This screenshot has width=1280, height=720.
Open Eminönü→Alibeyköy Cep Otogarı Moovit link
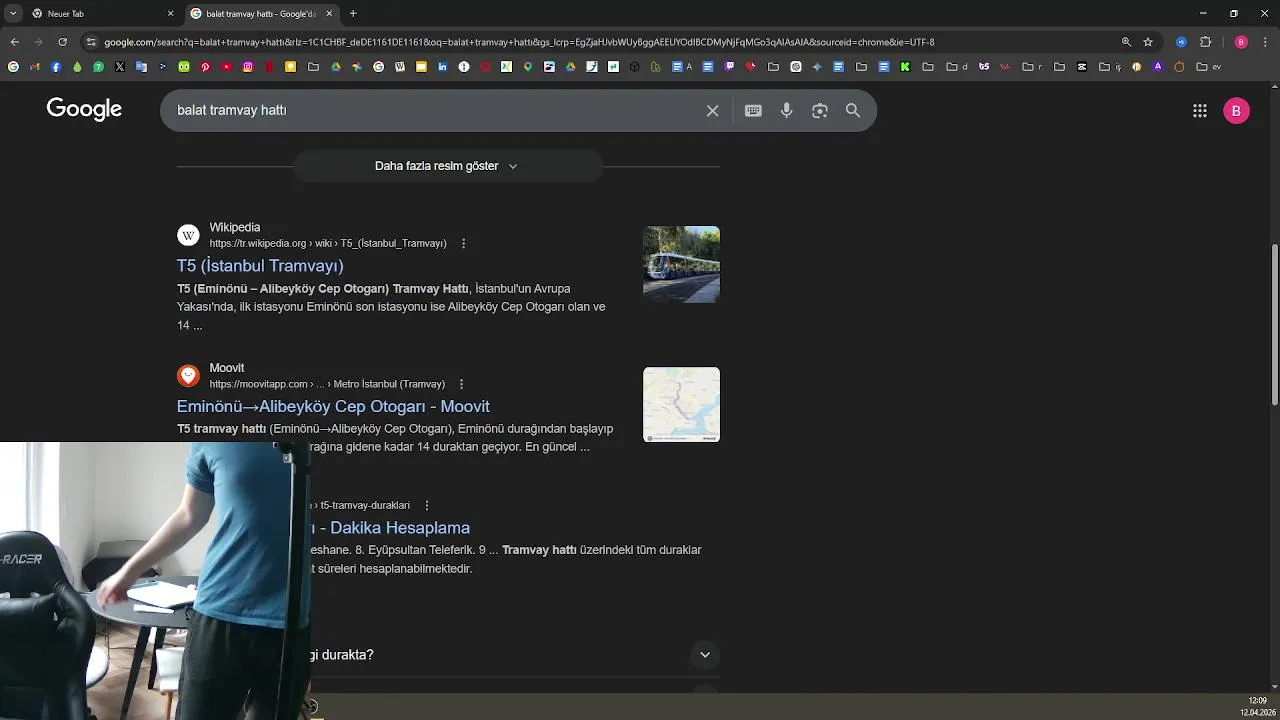click(333, 406)
